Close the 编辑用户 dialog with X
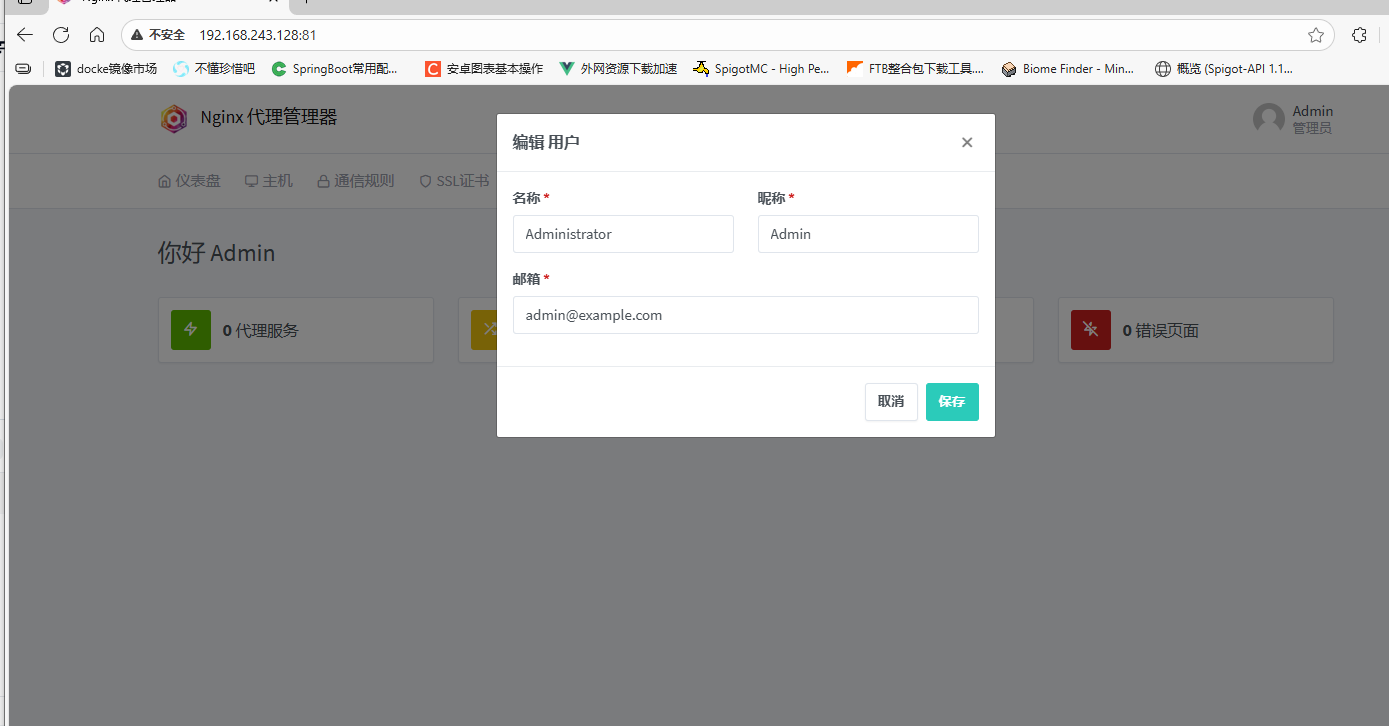Screen dimensions: 1389x726 (x=966, y=143)
